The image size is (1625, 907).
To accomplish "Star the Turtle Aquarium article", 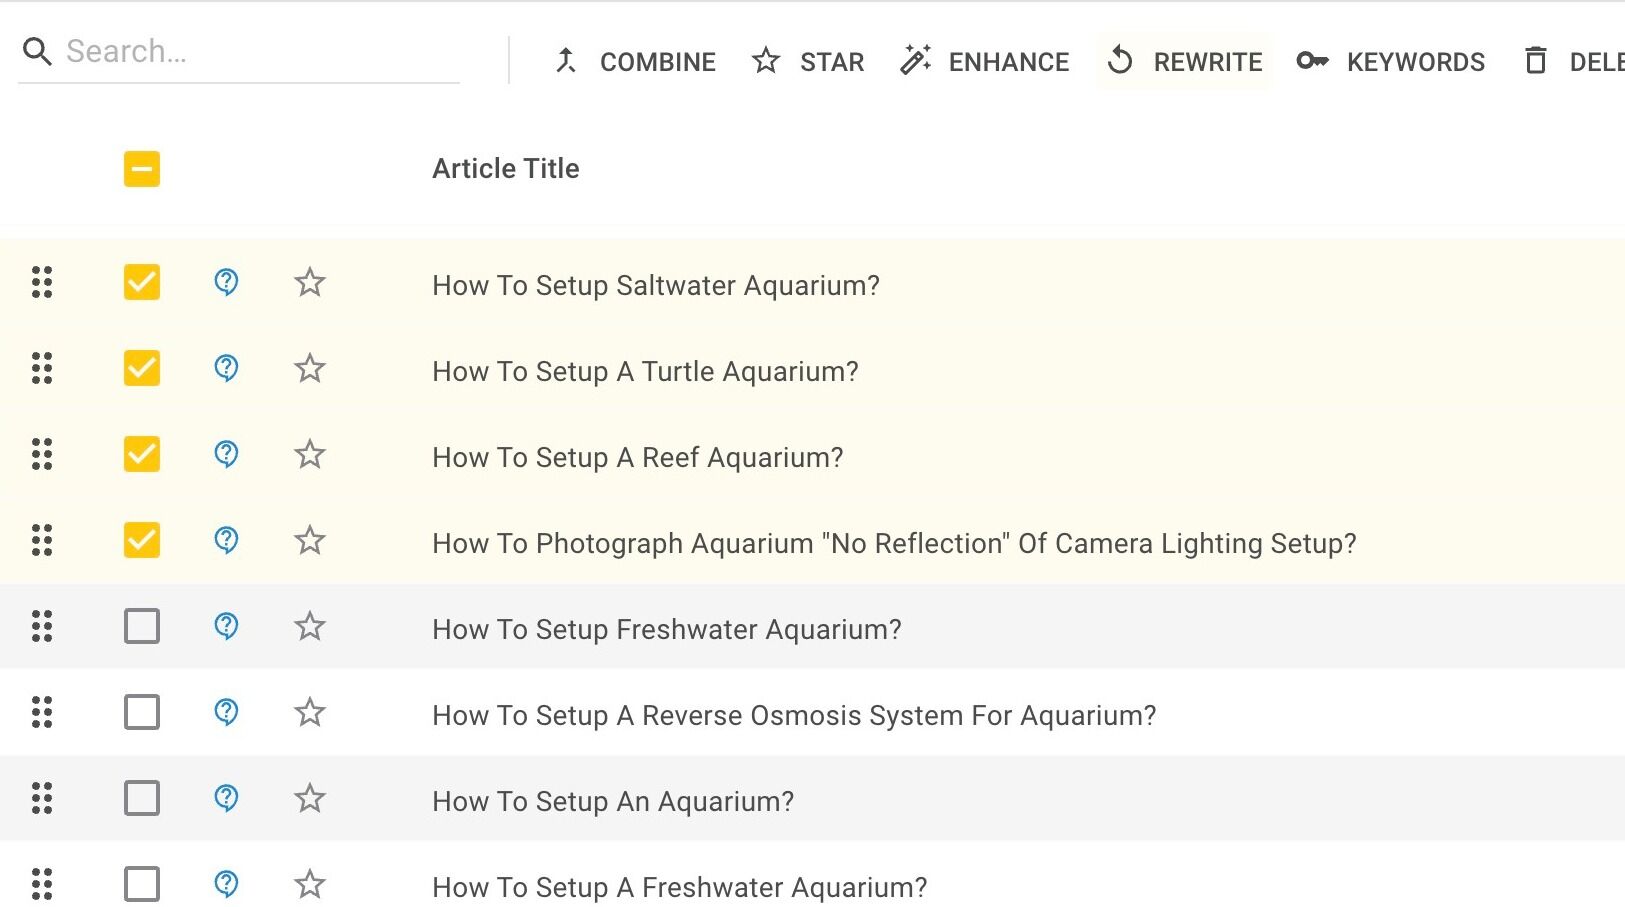I will 310,368.
